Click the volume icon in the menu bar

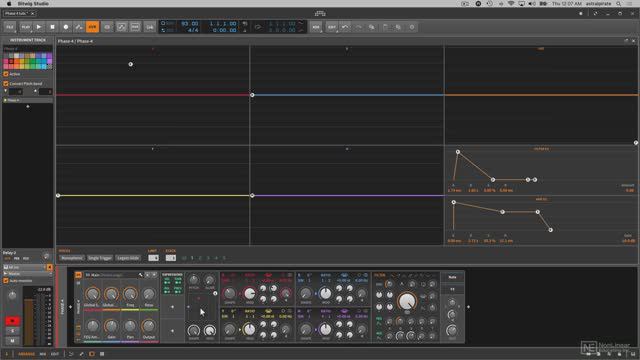click(532, 3)
